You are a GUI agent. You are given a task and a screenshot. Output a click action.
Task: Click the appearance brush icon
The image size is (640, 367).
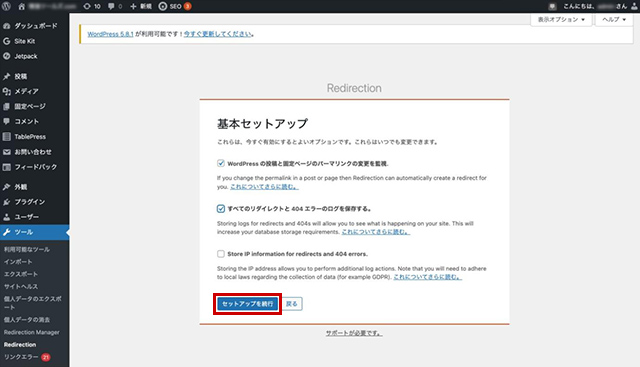click(7, 187)
